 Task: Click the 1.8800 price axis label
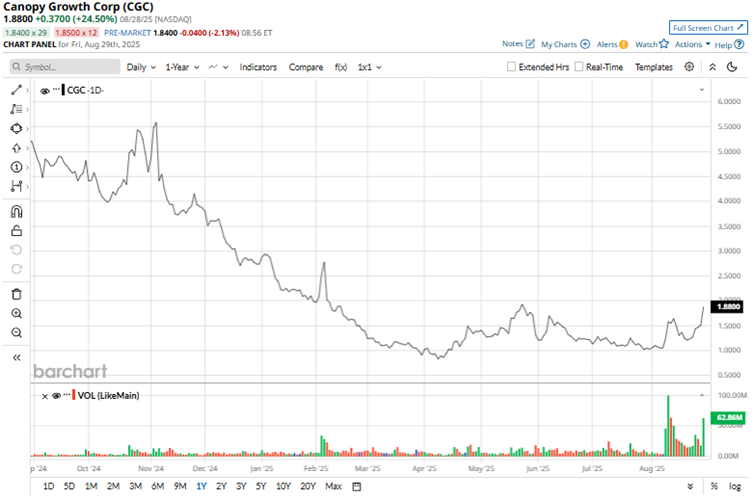728,306
